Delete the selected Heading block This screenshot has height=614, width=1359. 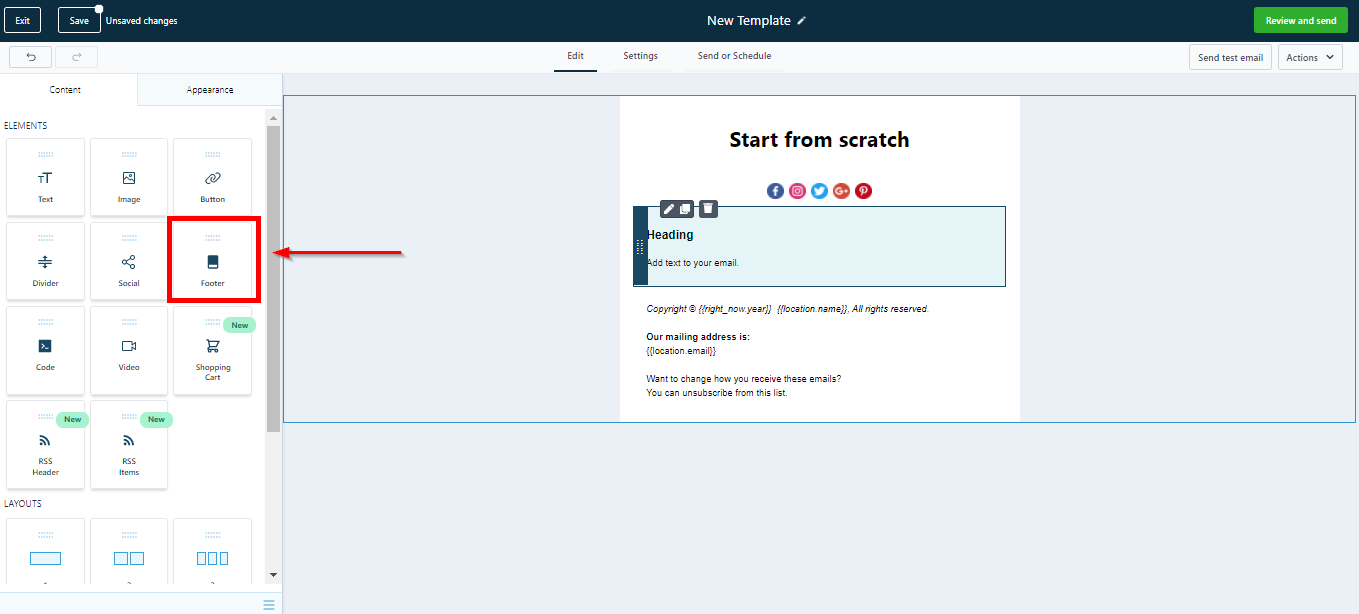(708, 208)
